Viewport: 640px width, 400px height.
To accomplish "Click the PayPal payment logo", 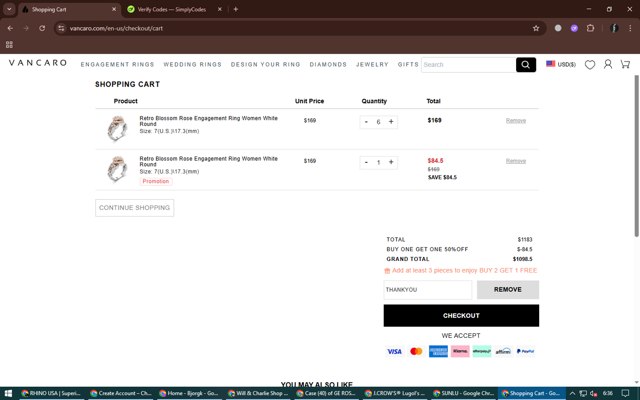I will 526,351.
